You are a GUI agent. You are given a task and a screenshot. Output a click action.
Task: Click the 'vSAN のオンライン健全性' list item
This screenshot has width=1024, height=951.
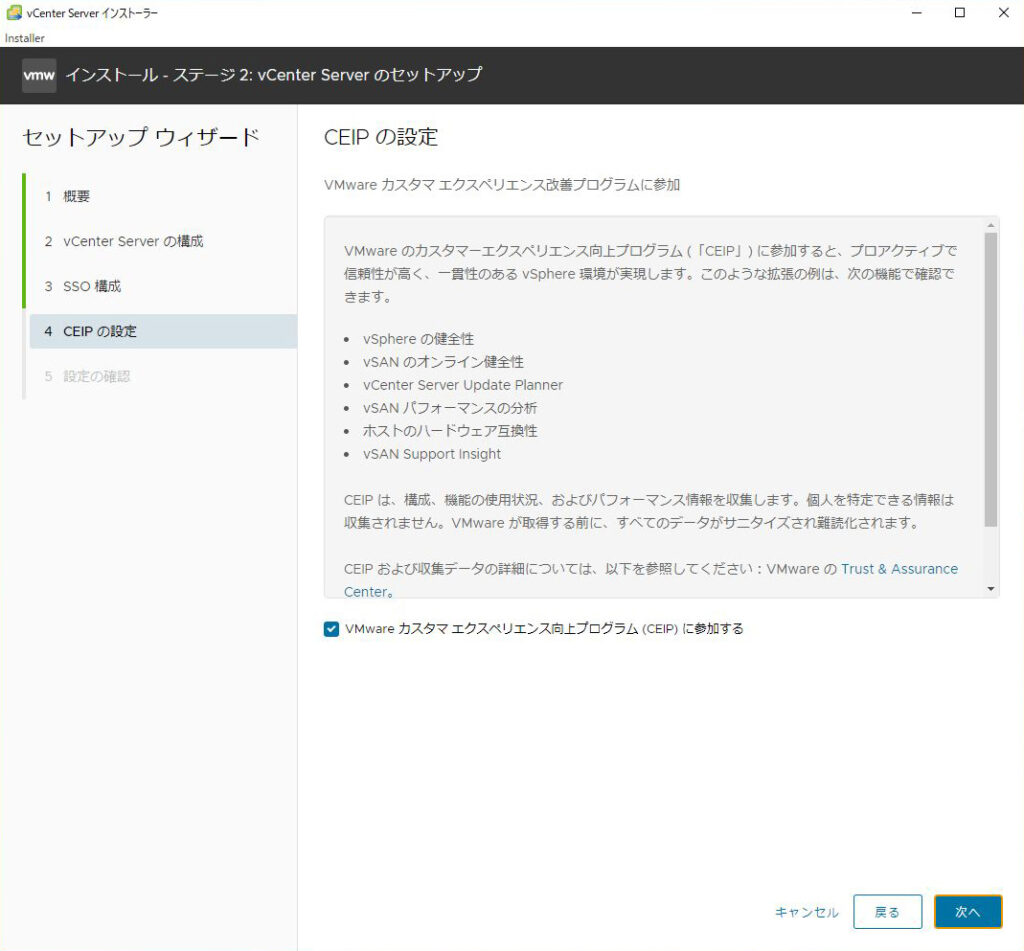(443, 362)
